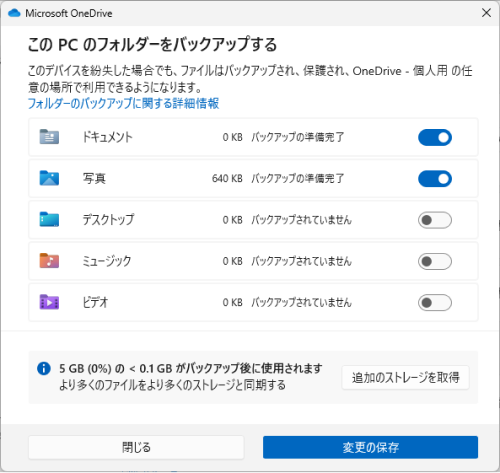Click より多くのファイルをより多くのストレージと同期する text

tap(172, 385)
